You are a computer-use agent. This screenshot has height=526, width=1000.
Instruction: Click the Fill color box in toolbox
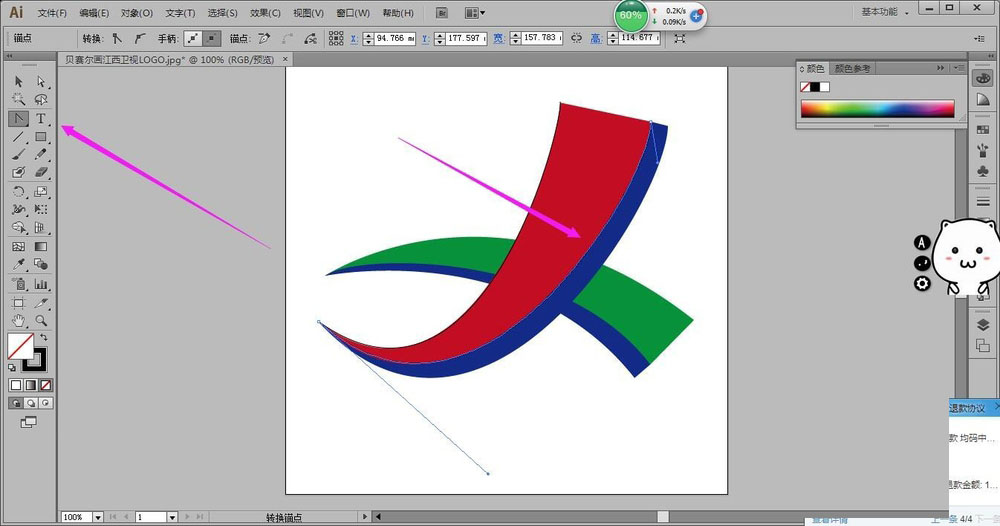pos(20,346)
